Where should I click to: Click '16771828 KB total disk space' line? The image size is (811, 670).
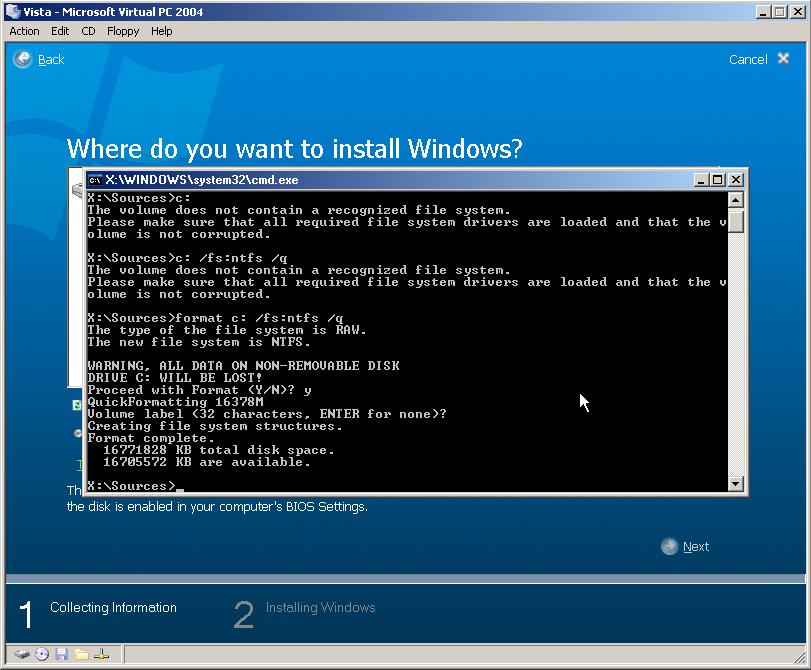point(219,450)
